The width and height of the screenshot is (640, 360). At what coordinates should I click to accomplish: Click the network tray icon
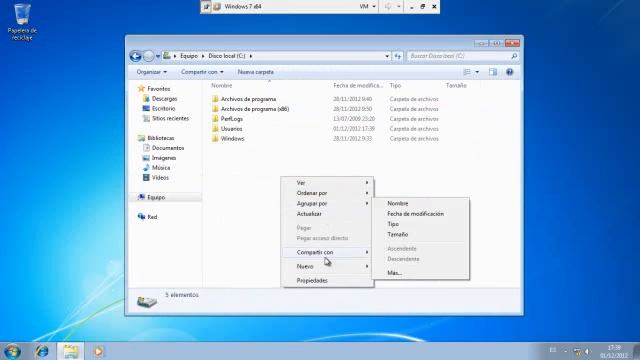[x=577, y=351]
